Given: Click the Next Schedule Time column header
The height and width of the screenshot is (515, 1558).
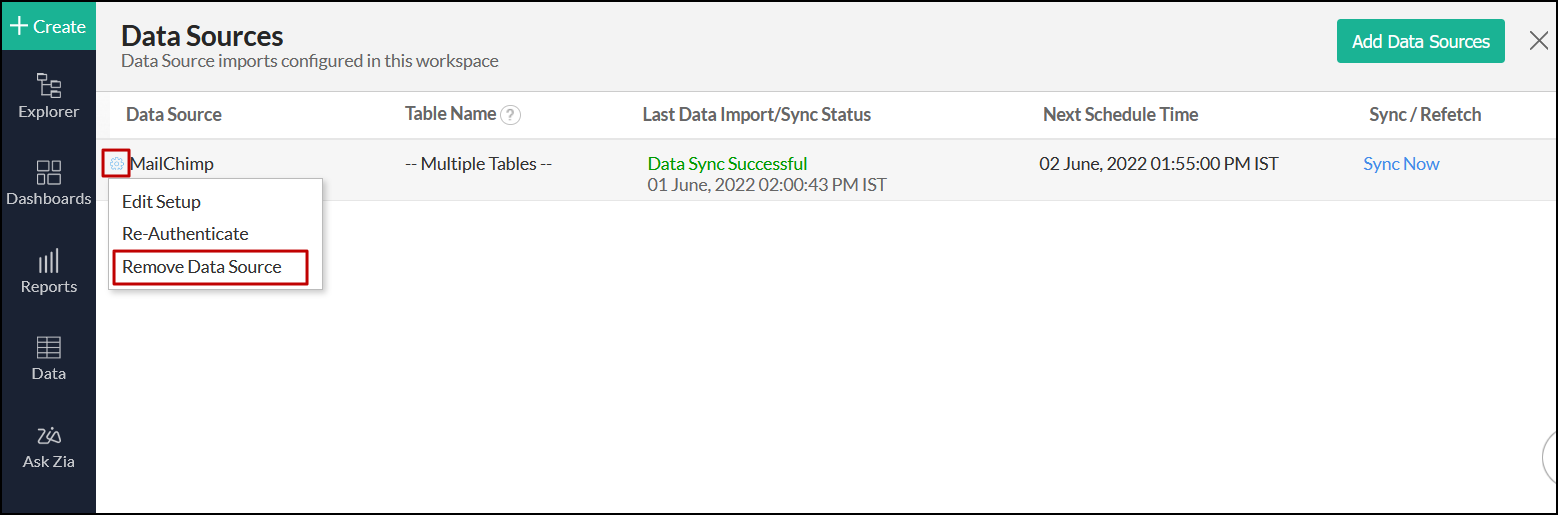Looking at the screenshot, I should pyautogui.click(x=1120, y=115).
